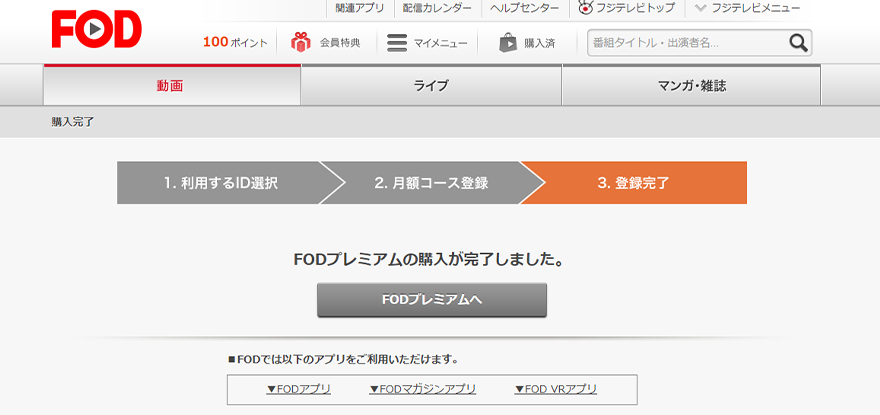Viewport: 880px width, 415px height.
Task: Open the gift box member benefits icon
Action: (301, 42)
